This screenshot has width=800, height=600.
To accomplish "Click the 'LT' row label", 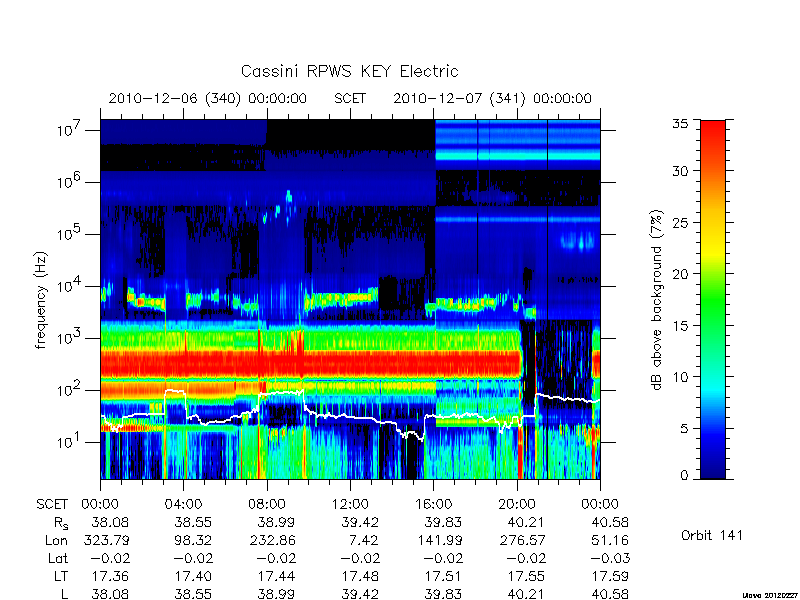I will coord(61,576).
